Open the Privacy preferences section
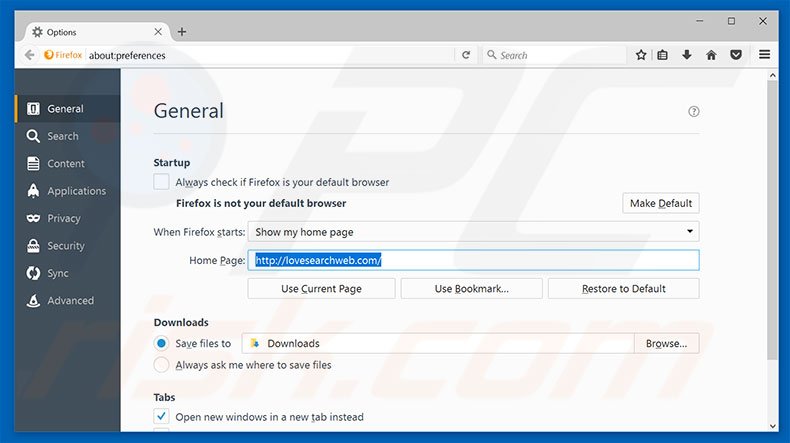Screen dimensions: 790x443 [63, 218]
